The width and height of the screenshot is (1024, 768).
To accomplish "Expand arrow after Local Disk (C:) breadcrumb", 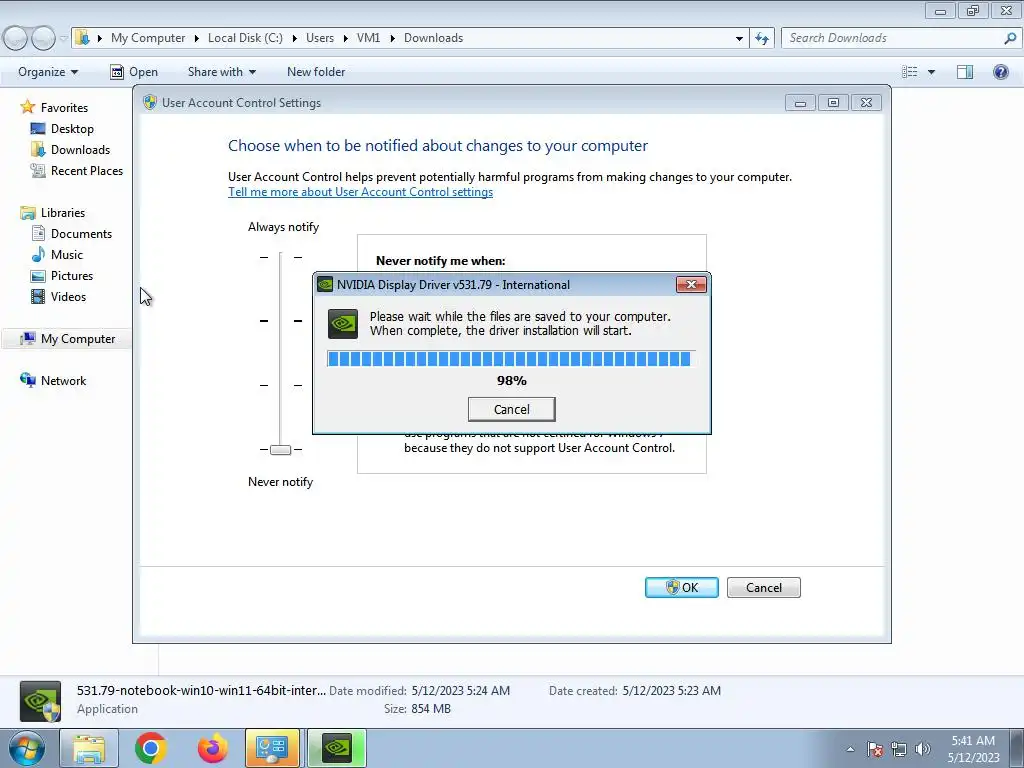I will click(x=294, y=38).
